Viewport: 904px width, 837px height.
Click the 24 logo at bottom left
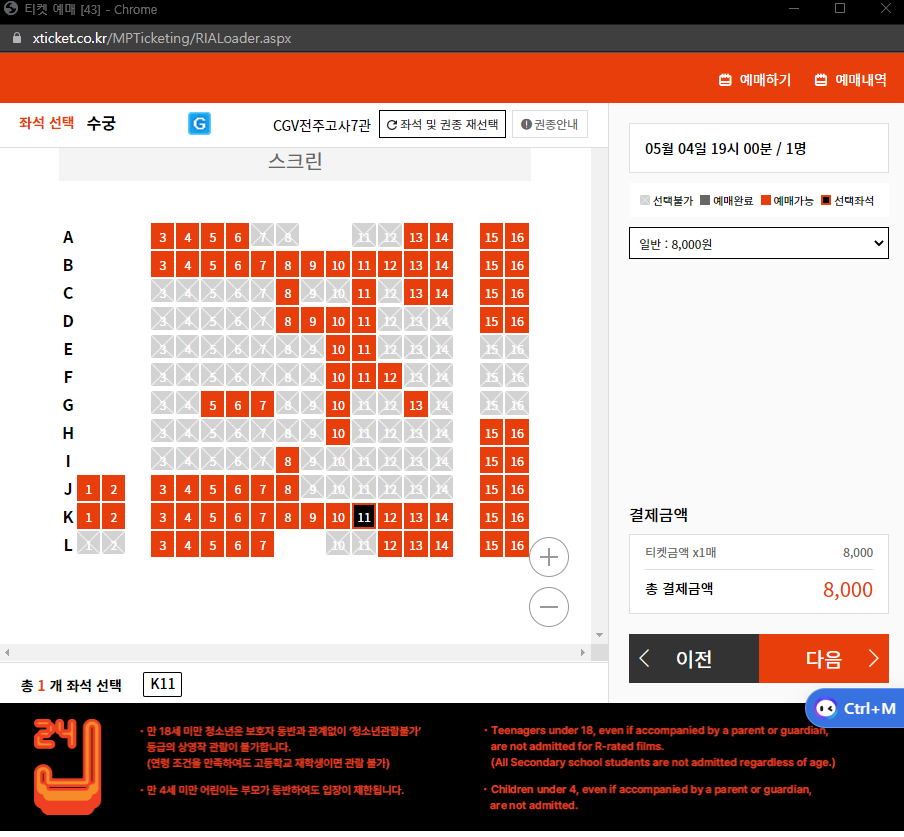tap(67, 766)
